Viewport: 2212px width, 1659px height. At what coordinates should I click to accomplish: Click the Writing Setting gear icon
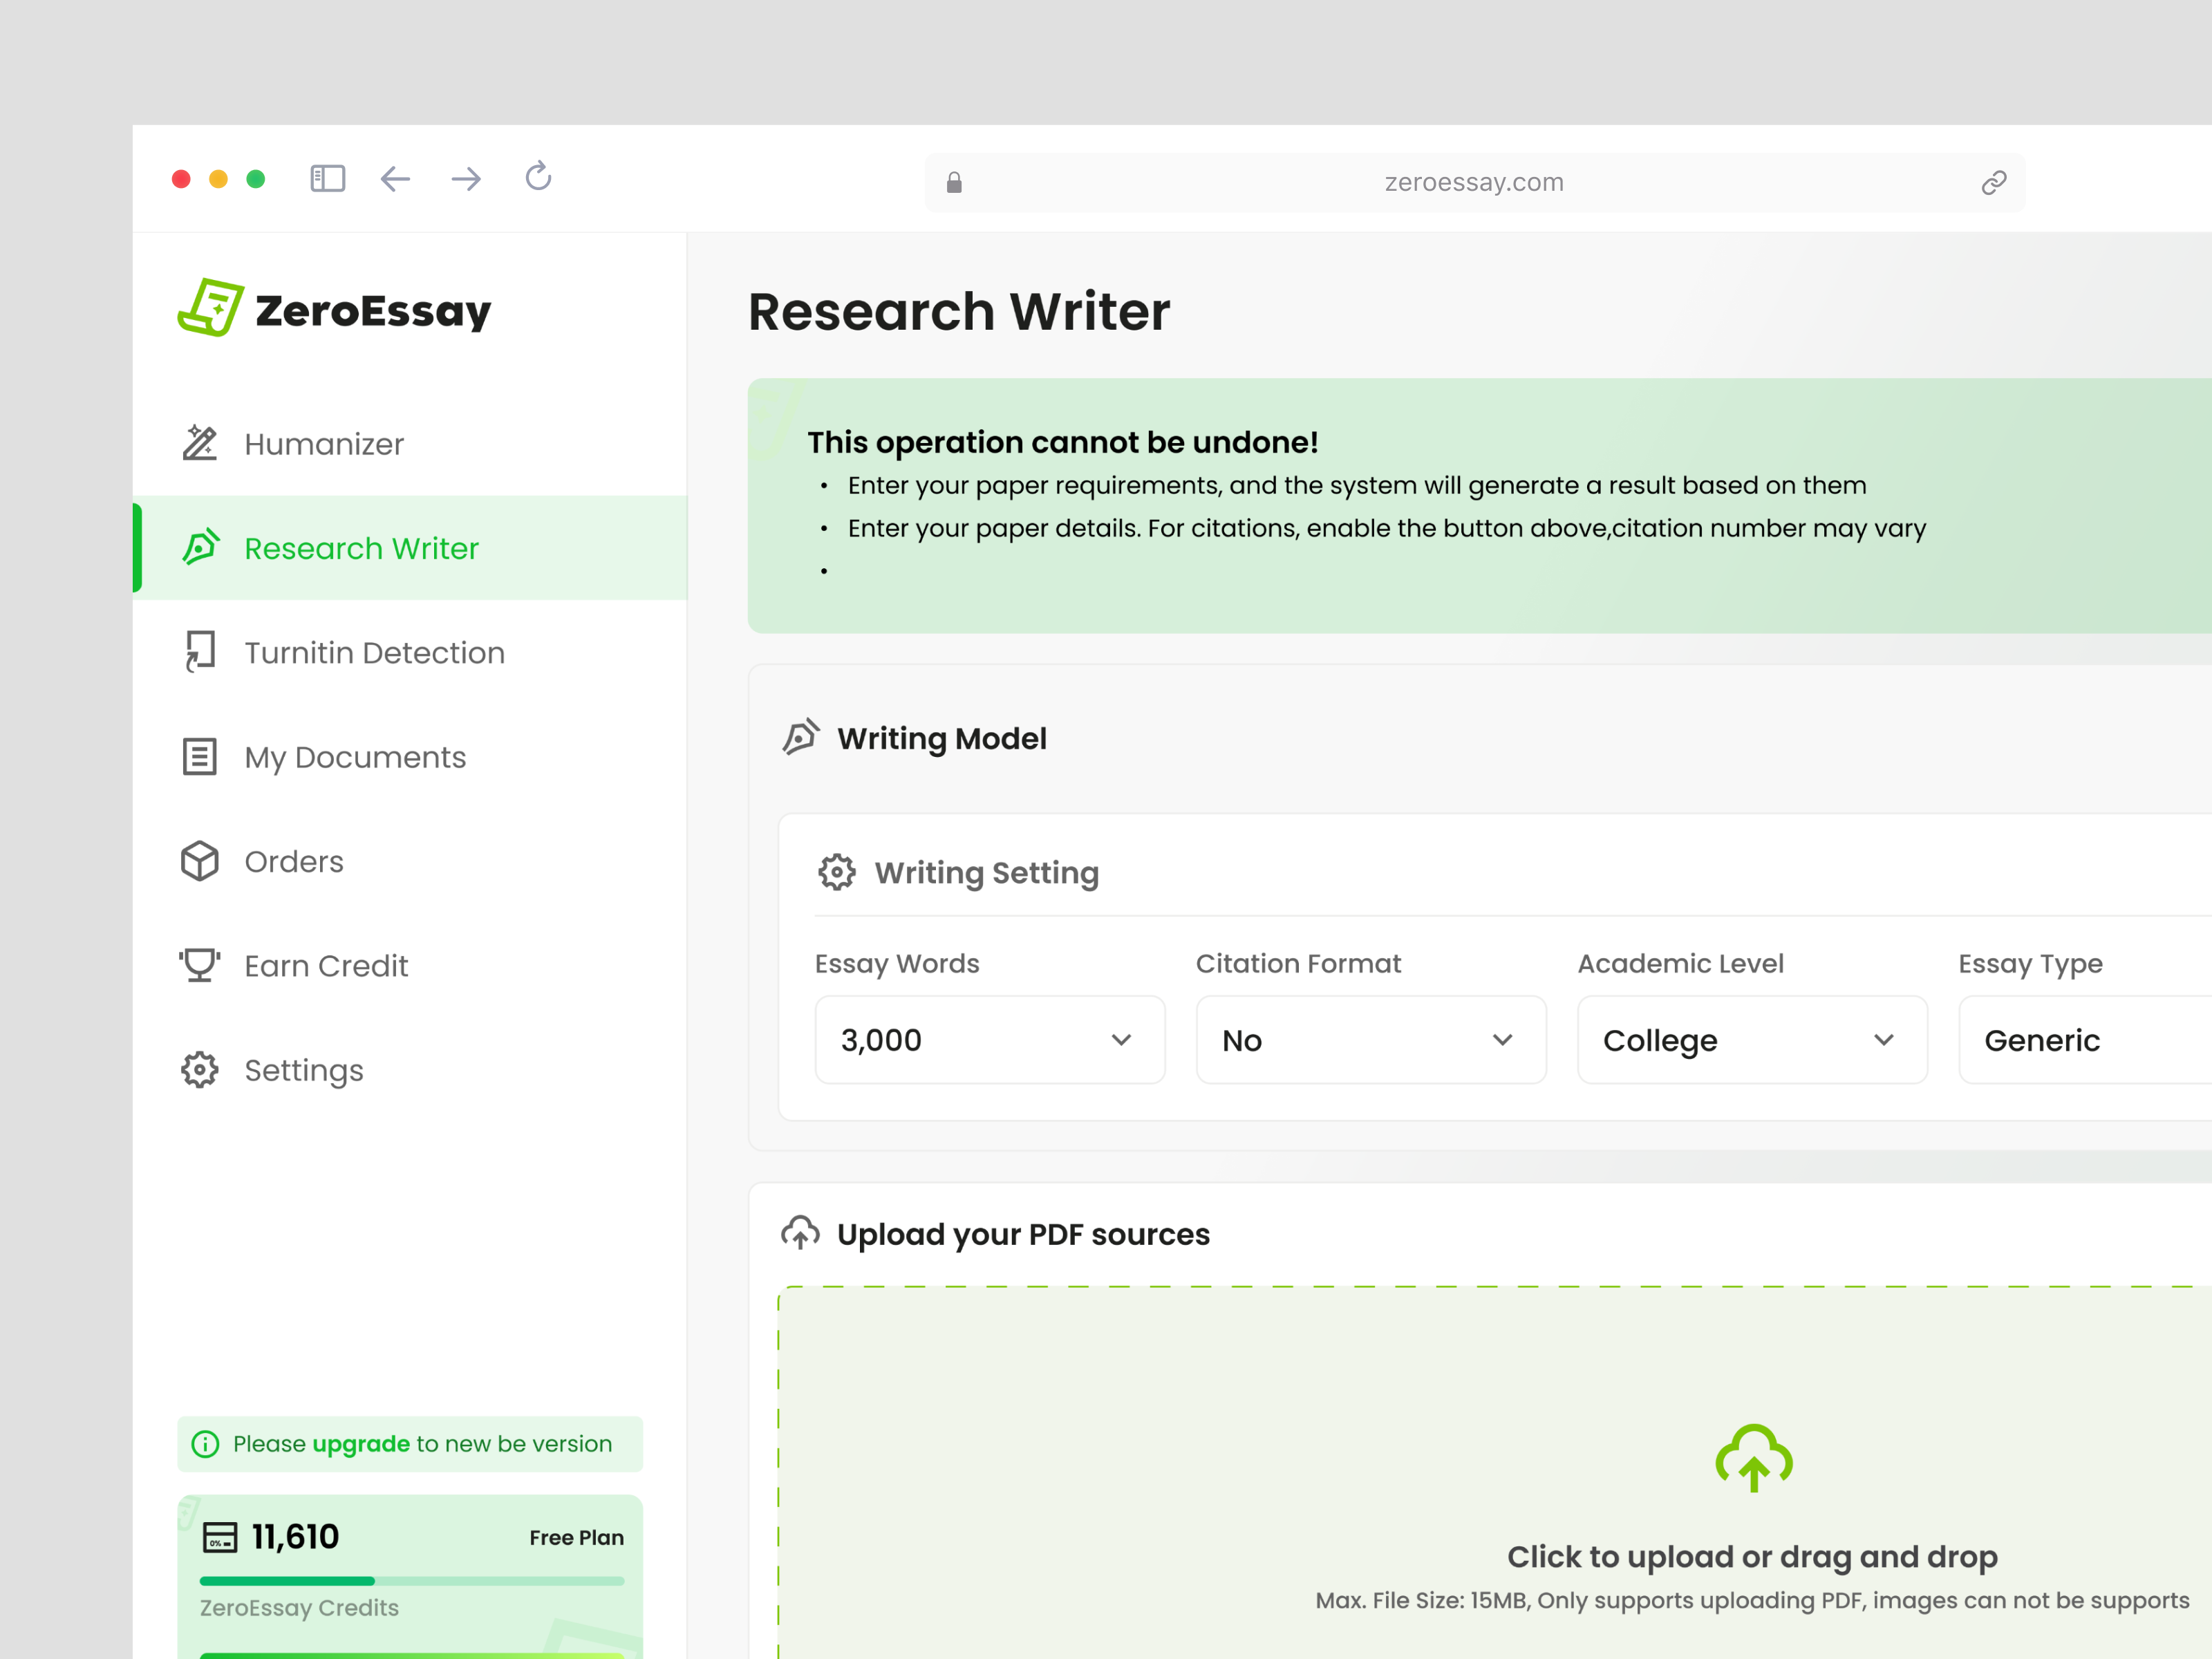pos(837,871)
